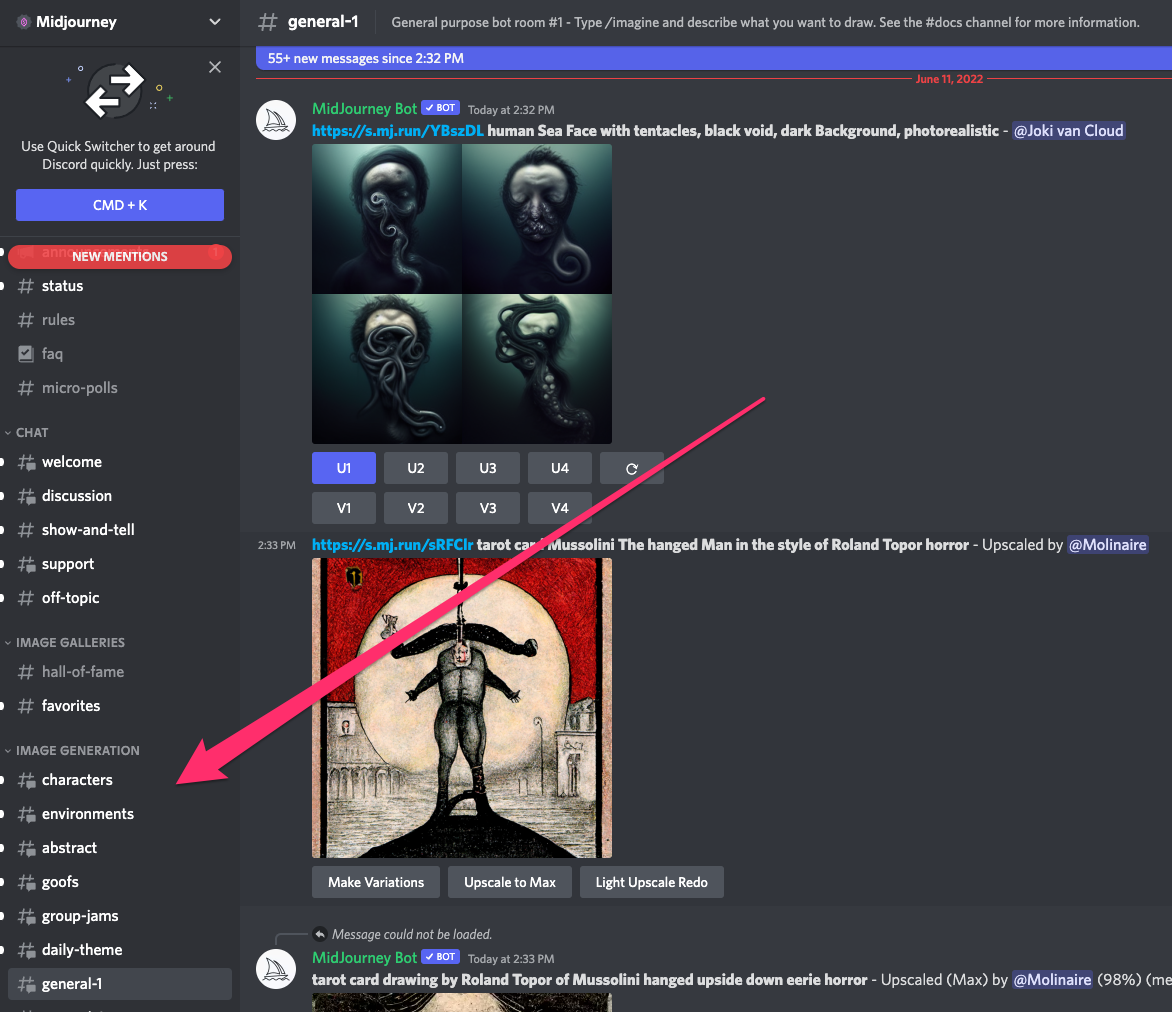Click the Midjourney server logo icon
The image size is (1172, 1012).
23,22
